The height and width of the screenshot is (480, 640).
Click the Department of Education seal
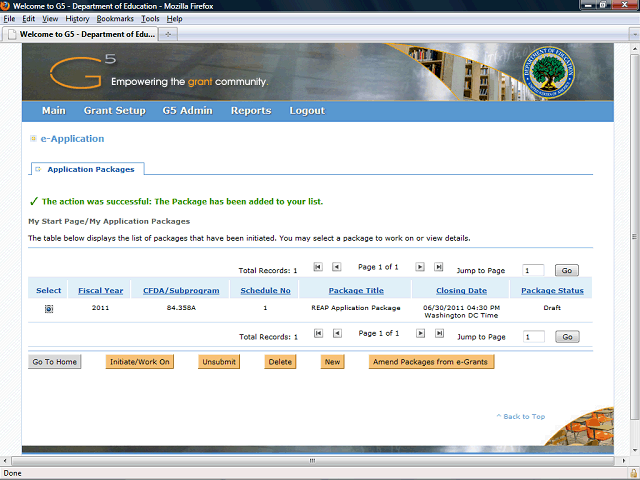tap(549, 72)
